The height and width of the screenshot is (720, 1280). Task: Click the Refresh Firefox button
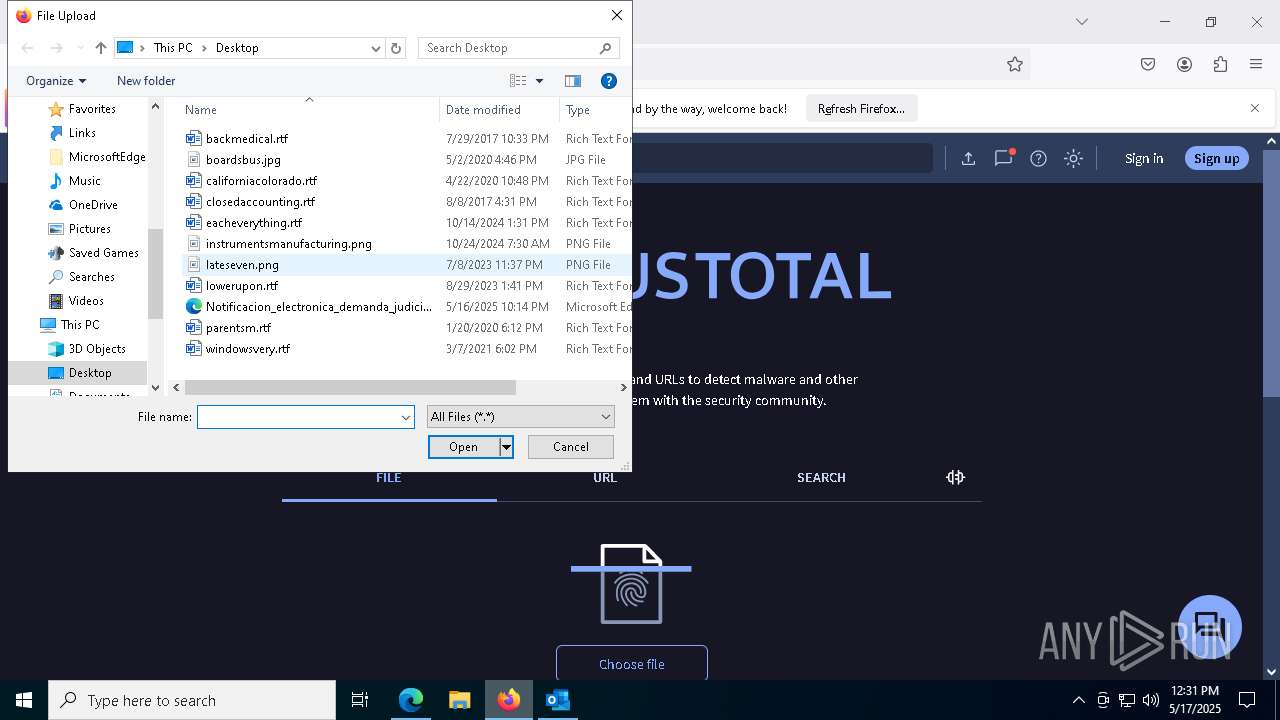(861, 109)
